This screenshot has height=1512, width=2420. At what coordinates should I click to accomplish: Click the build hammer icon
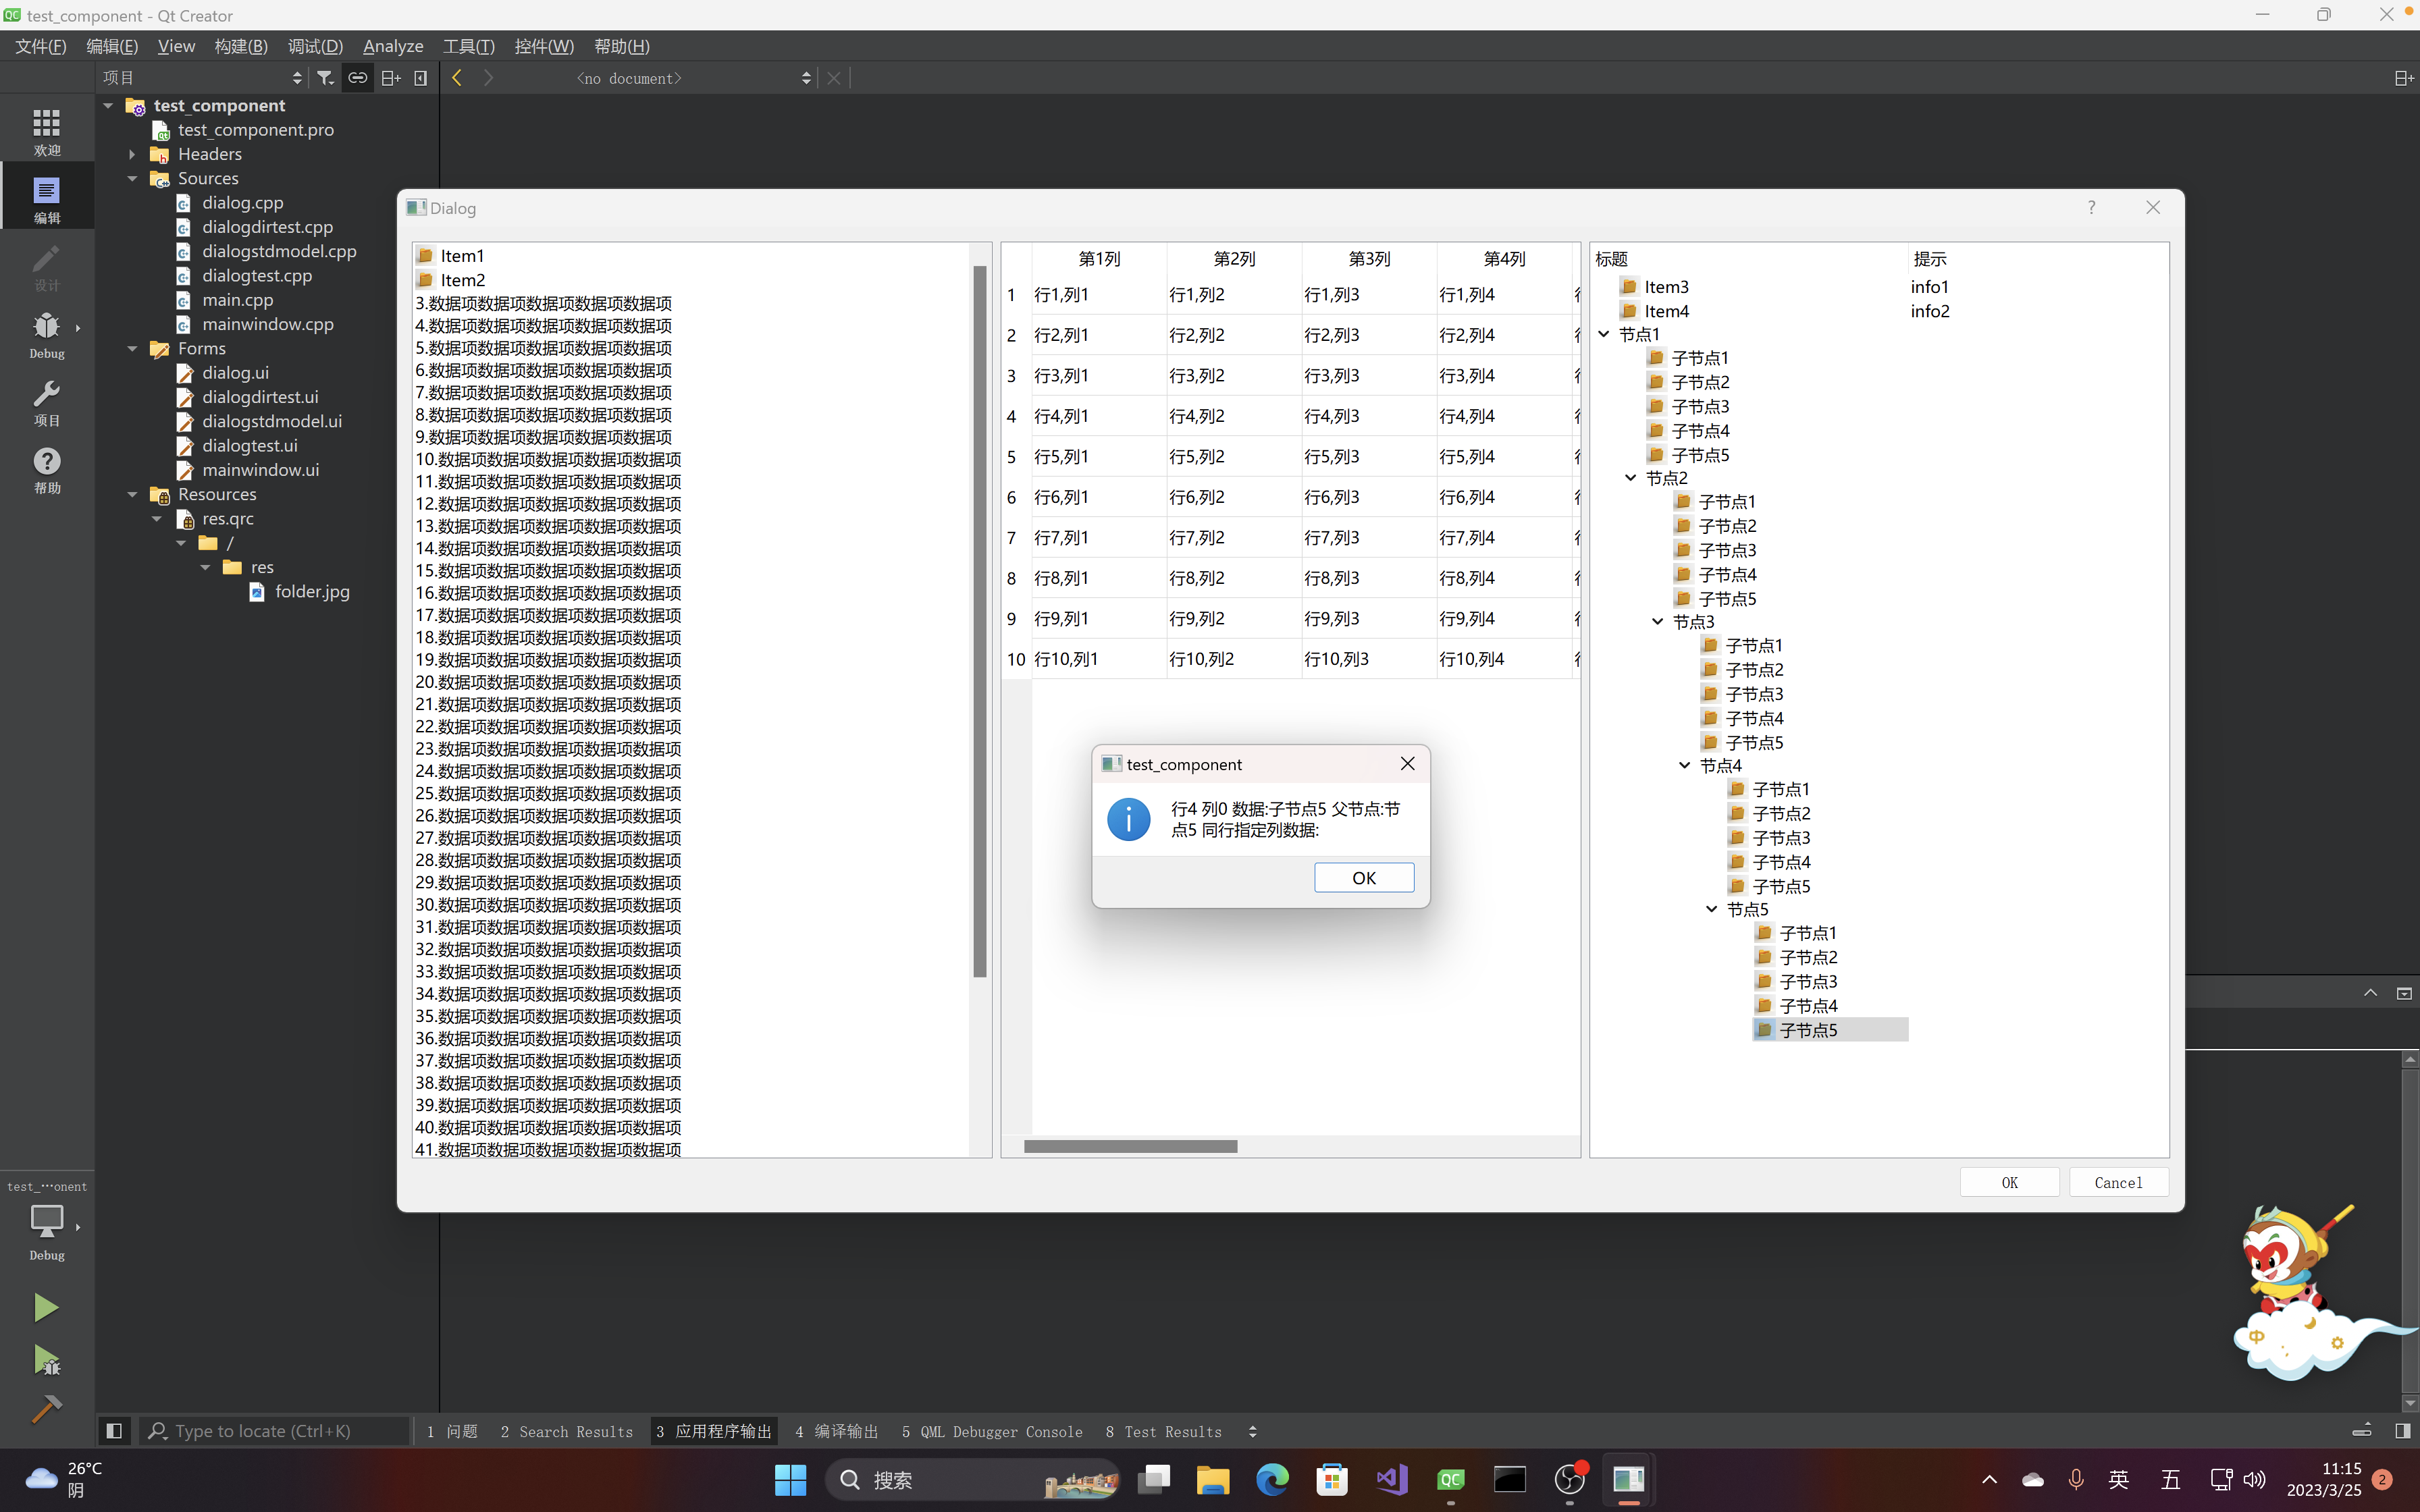click(45, 1408)
